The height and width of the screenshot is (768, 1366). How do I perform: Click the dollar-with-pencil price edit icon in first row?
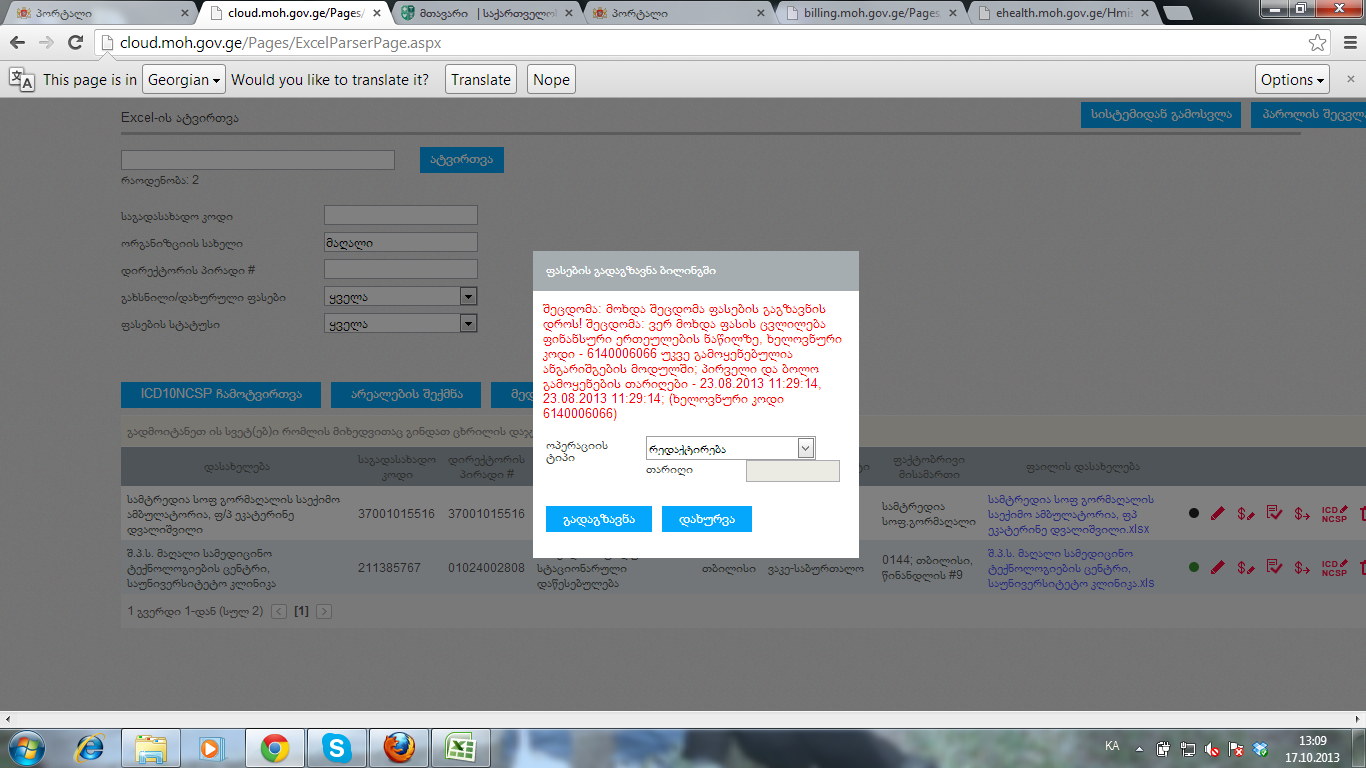[x=1245, y=513]
